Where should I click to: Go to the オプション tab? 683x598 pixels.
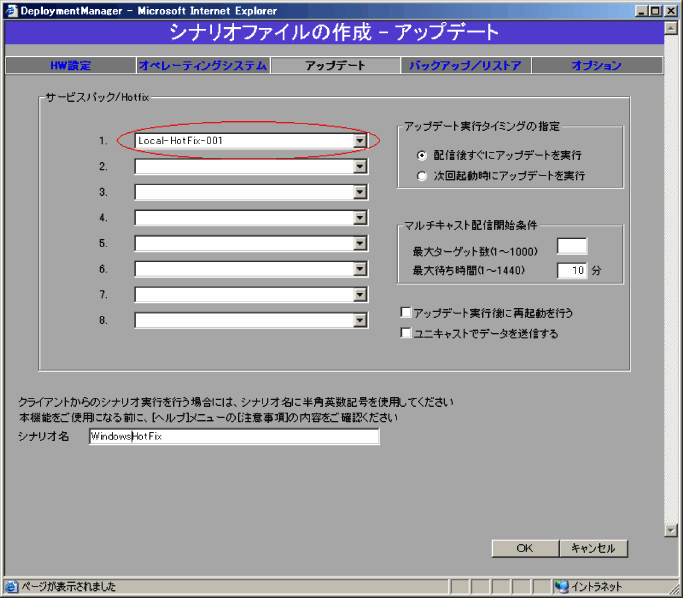596,65
